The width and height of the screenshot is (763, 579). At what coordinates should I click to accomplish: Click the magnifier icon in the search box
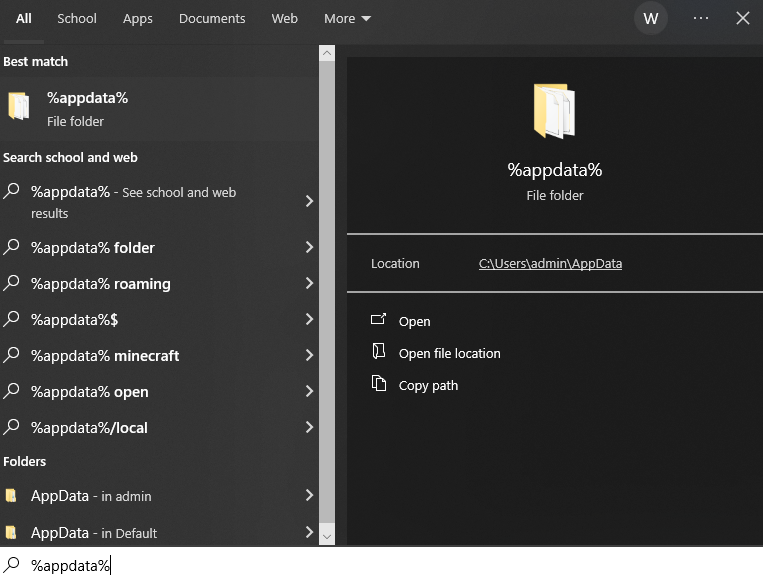pos(12,565)
